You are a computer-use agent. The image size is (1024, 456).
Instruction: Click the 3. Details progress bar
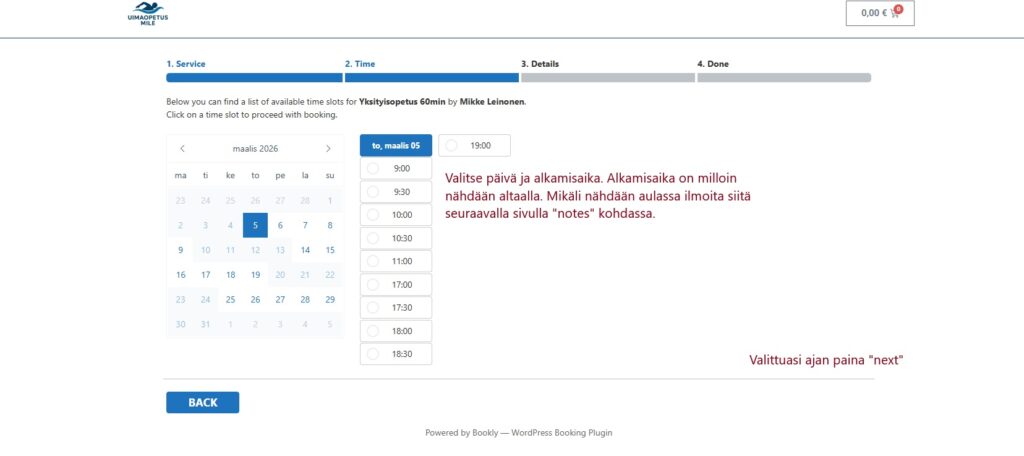(608, 77)
